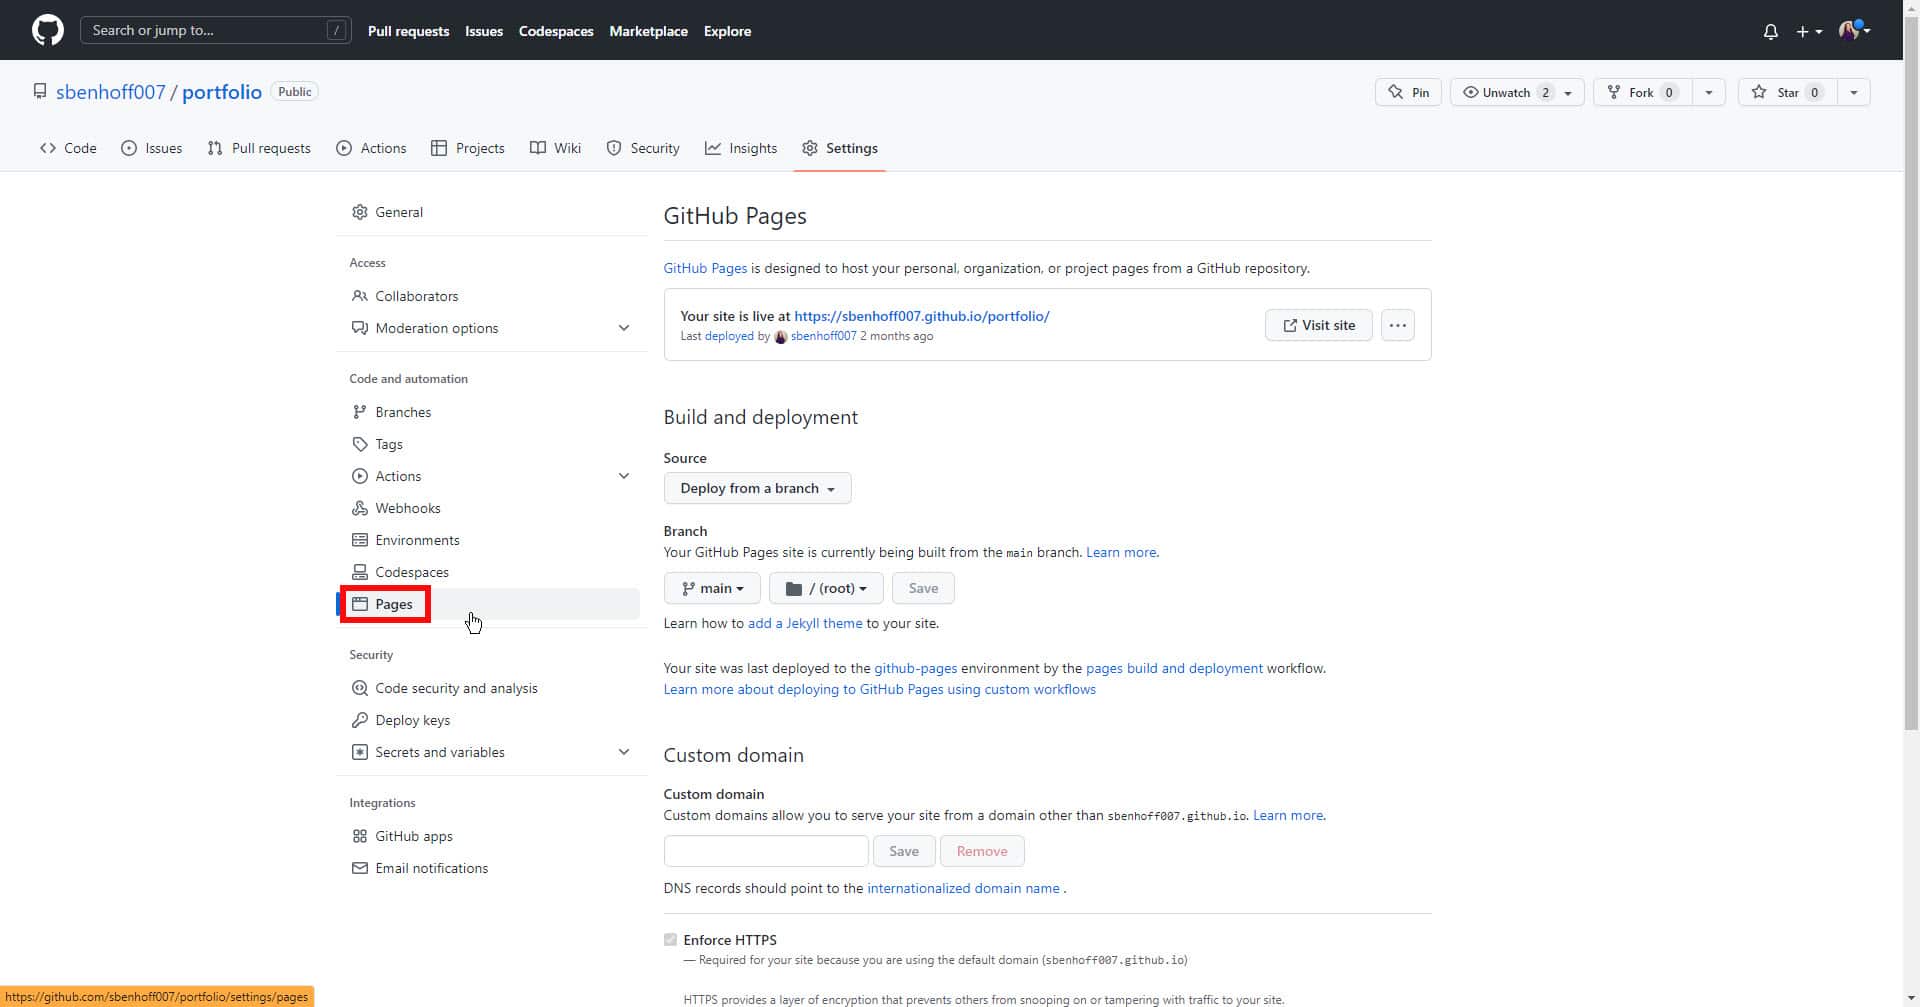Open the deployed link

click(x=729, y=336)
